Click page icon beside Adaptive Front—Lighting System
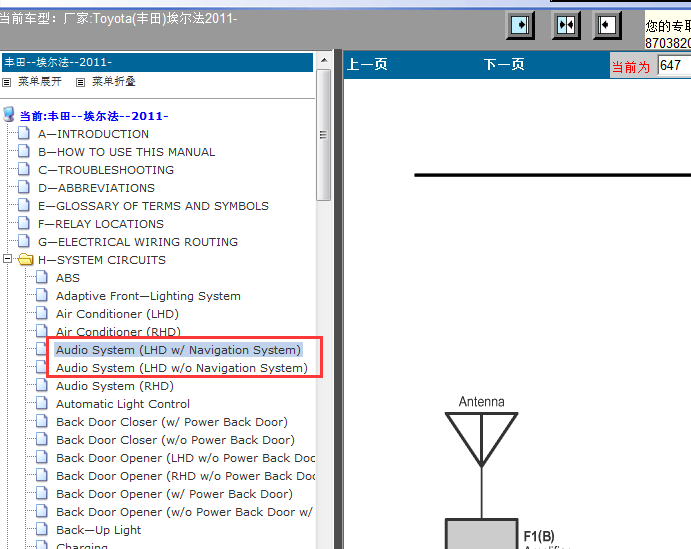The height and width of the screenshot is (549, 691). pos(42,295)
